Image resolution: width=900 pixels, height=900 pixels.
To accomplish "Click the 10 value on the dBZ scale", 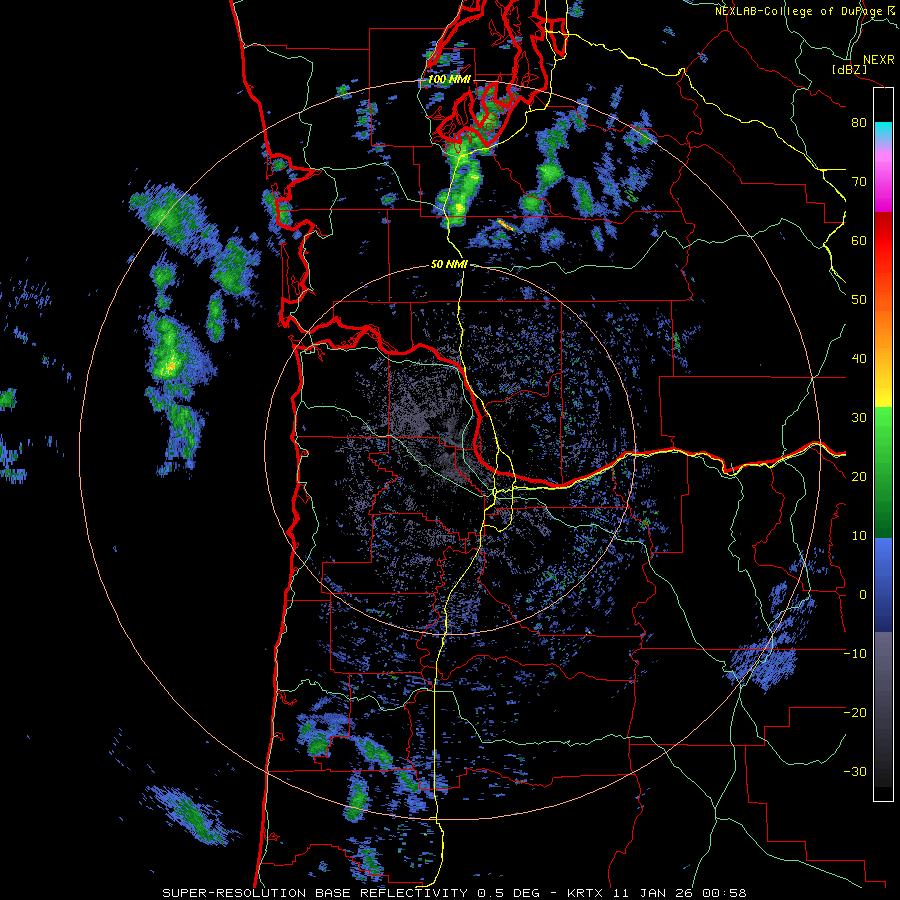I will (x=859, y=536).
